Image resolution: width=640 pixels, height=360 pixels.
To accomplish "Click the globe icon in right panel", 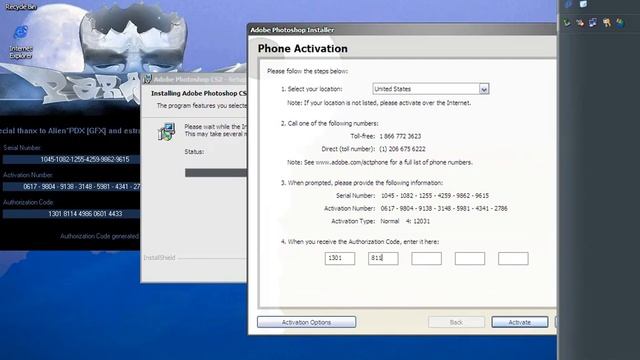I will 620,22.
